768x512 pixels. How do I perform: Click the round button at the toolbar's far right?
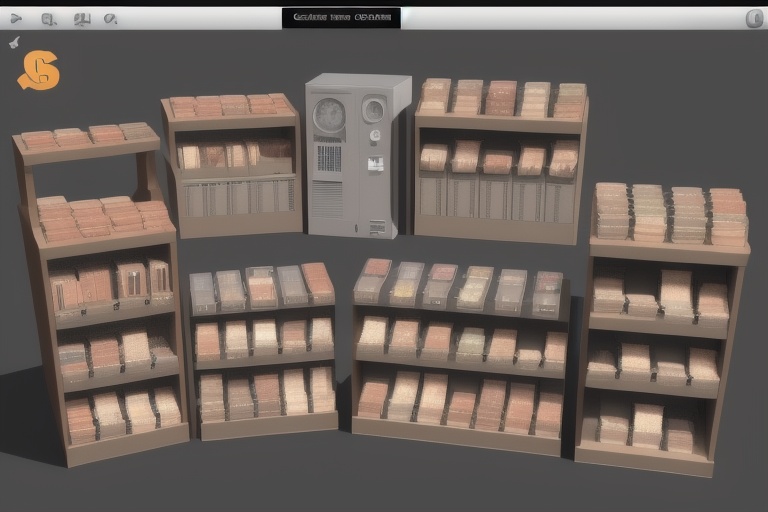click(754, 18)
